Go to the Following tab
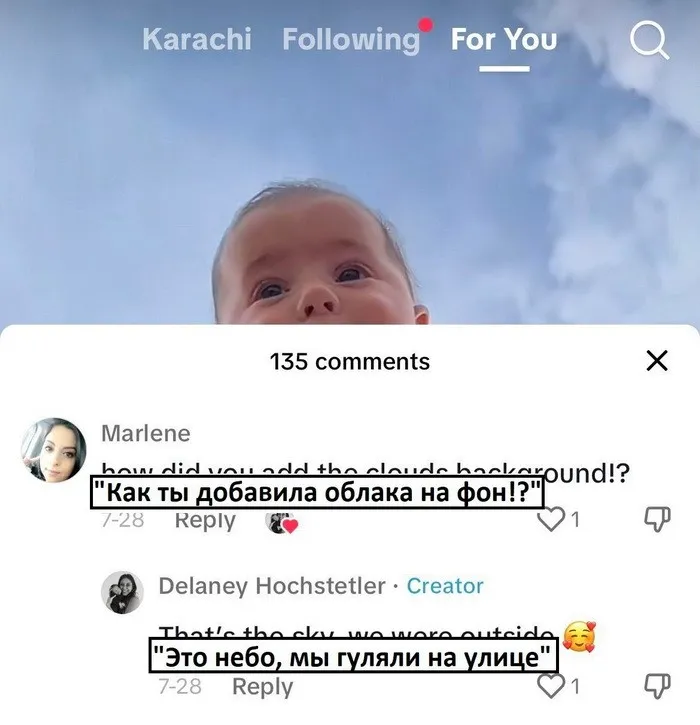 351,40
